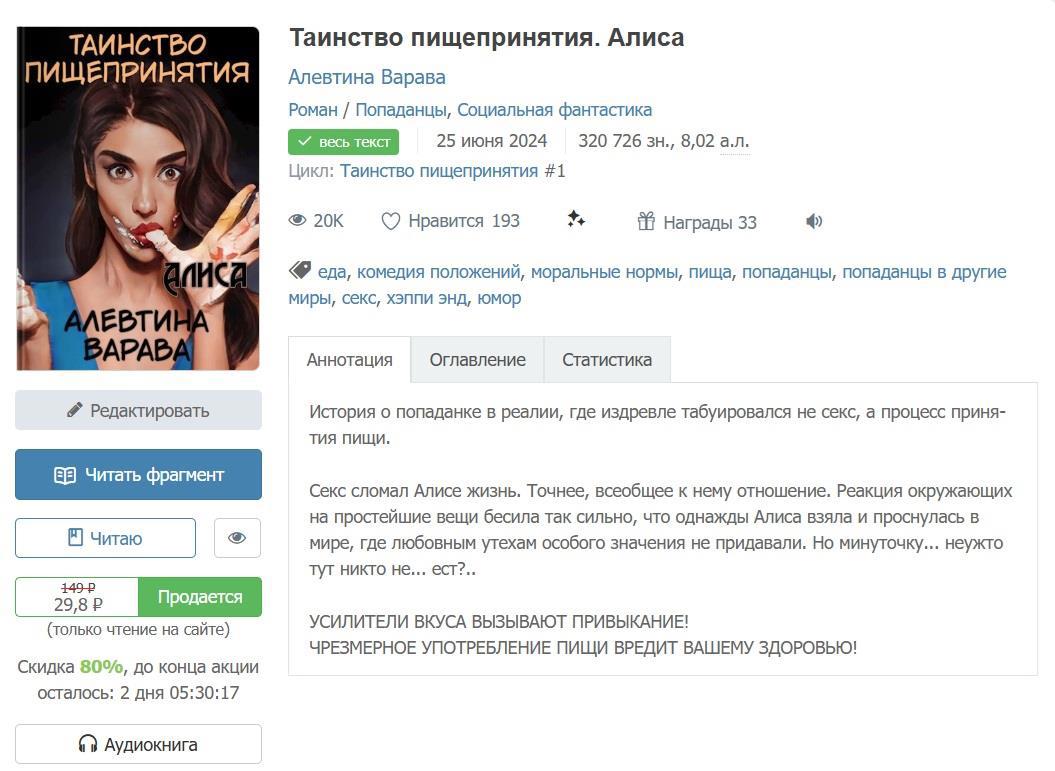Click the heart Like icon
This screenshot has height=771, width=1055.
click(x=390, y=221)
